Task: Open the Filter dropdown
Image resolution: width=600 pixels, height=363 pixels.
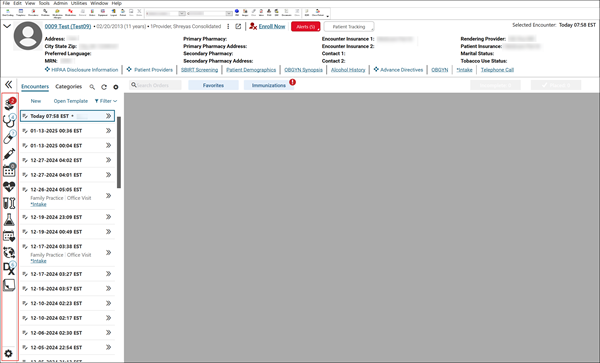Action: coord(106,101)
